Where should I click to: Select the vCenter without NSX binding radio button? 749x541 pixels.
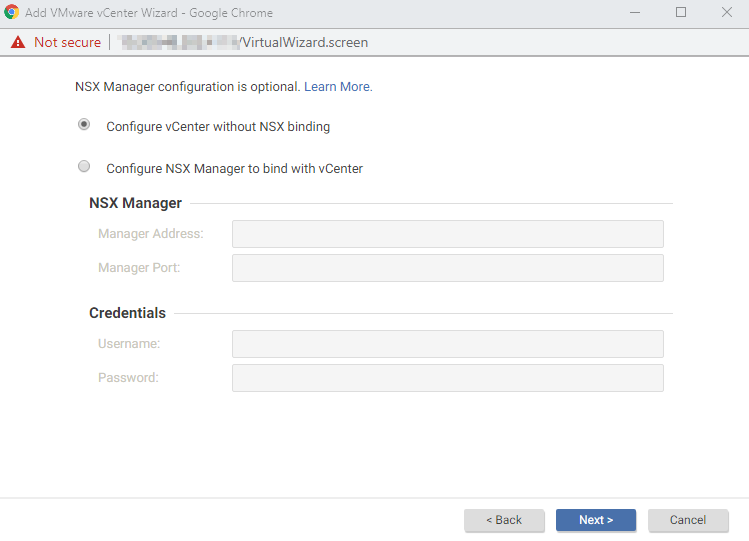pos(84,125)
